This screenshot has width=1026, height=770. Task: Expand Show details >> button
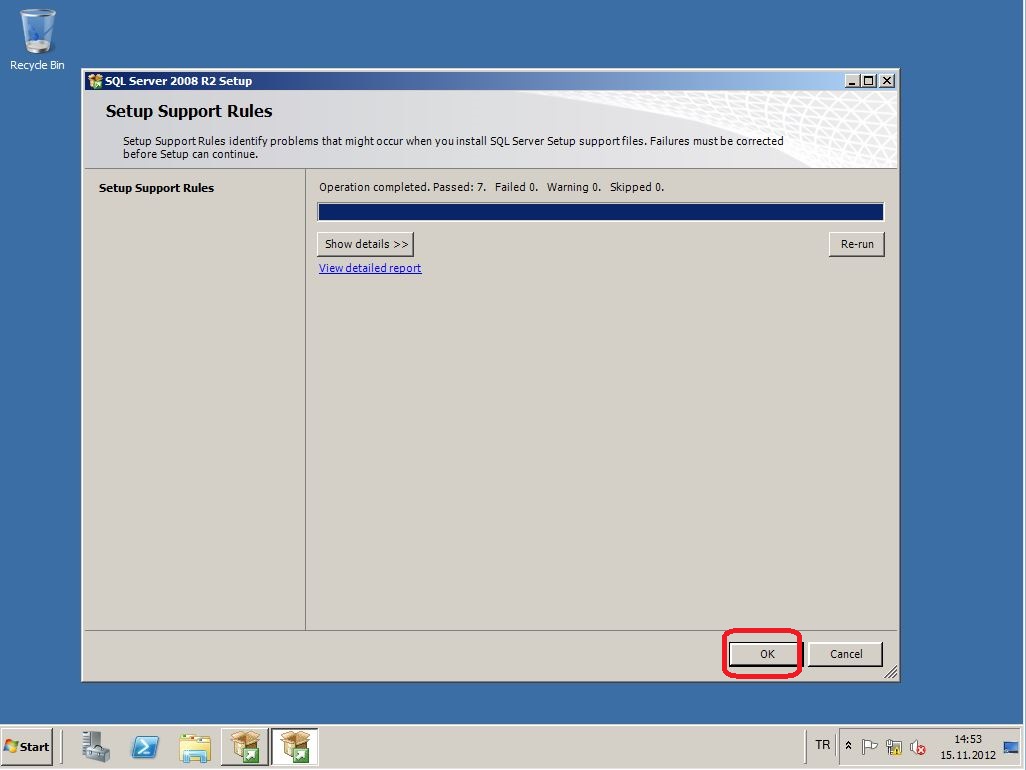[x=366, y=244]
